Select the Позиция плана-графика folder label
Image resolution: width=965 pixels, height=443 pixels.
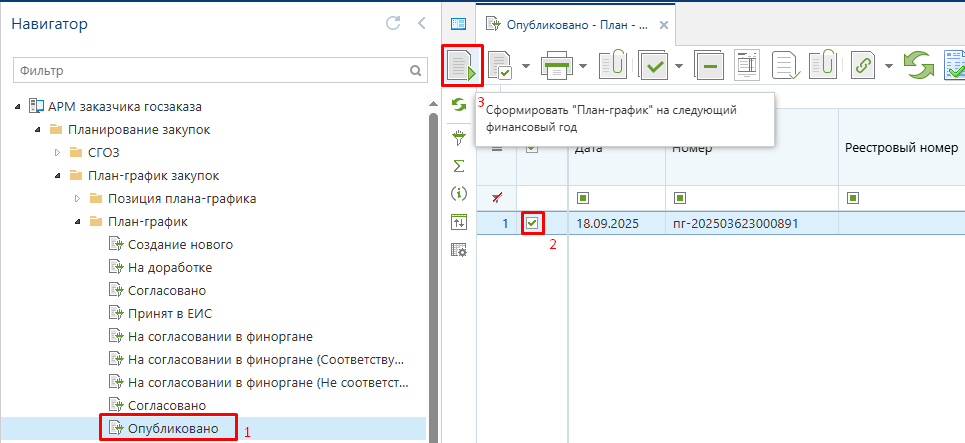(182, 199)
